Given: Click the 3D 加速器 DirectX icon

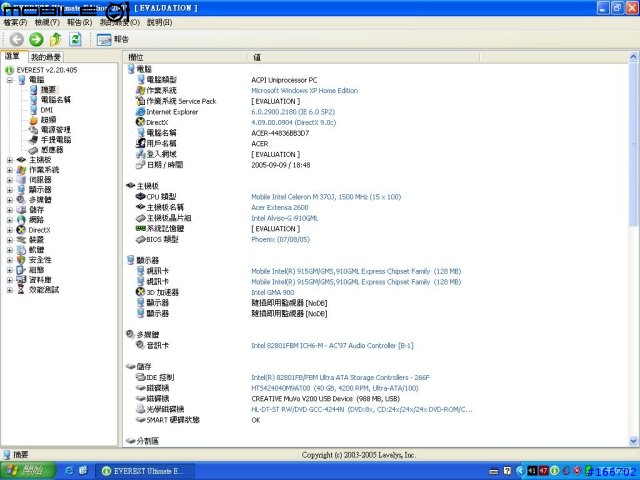Looking at the screenshot, I should tap(140, 292).
